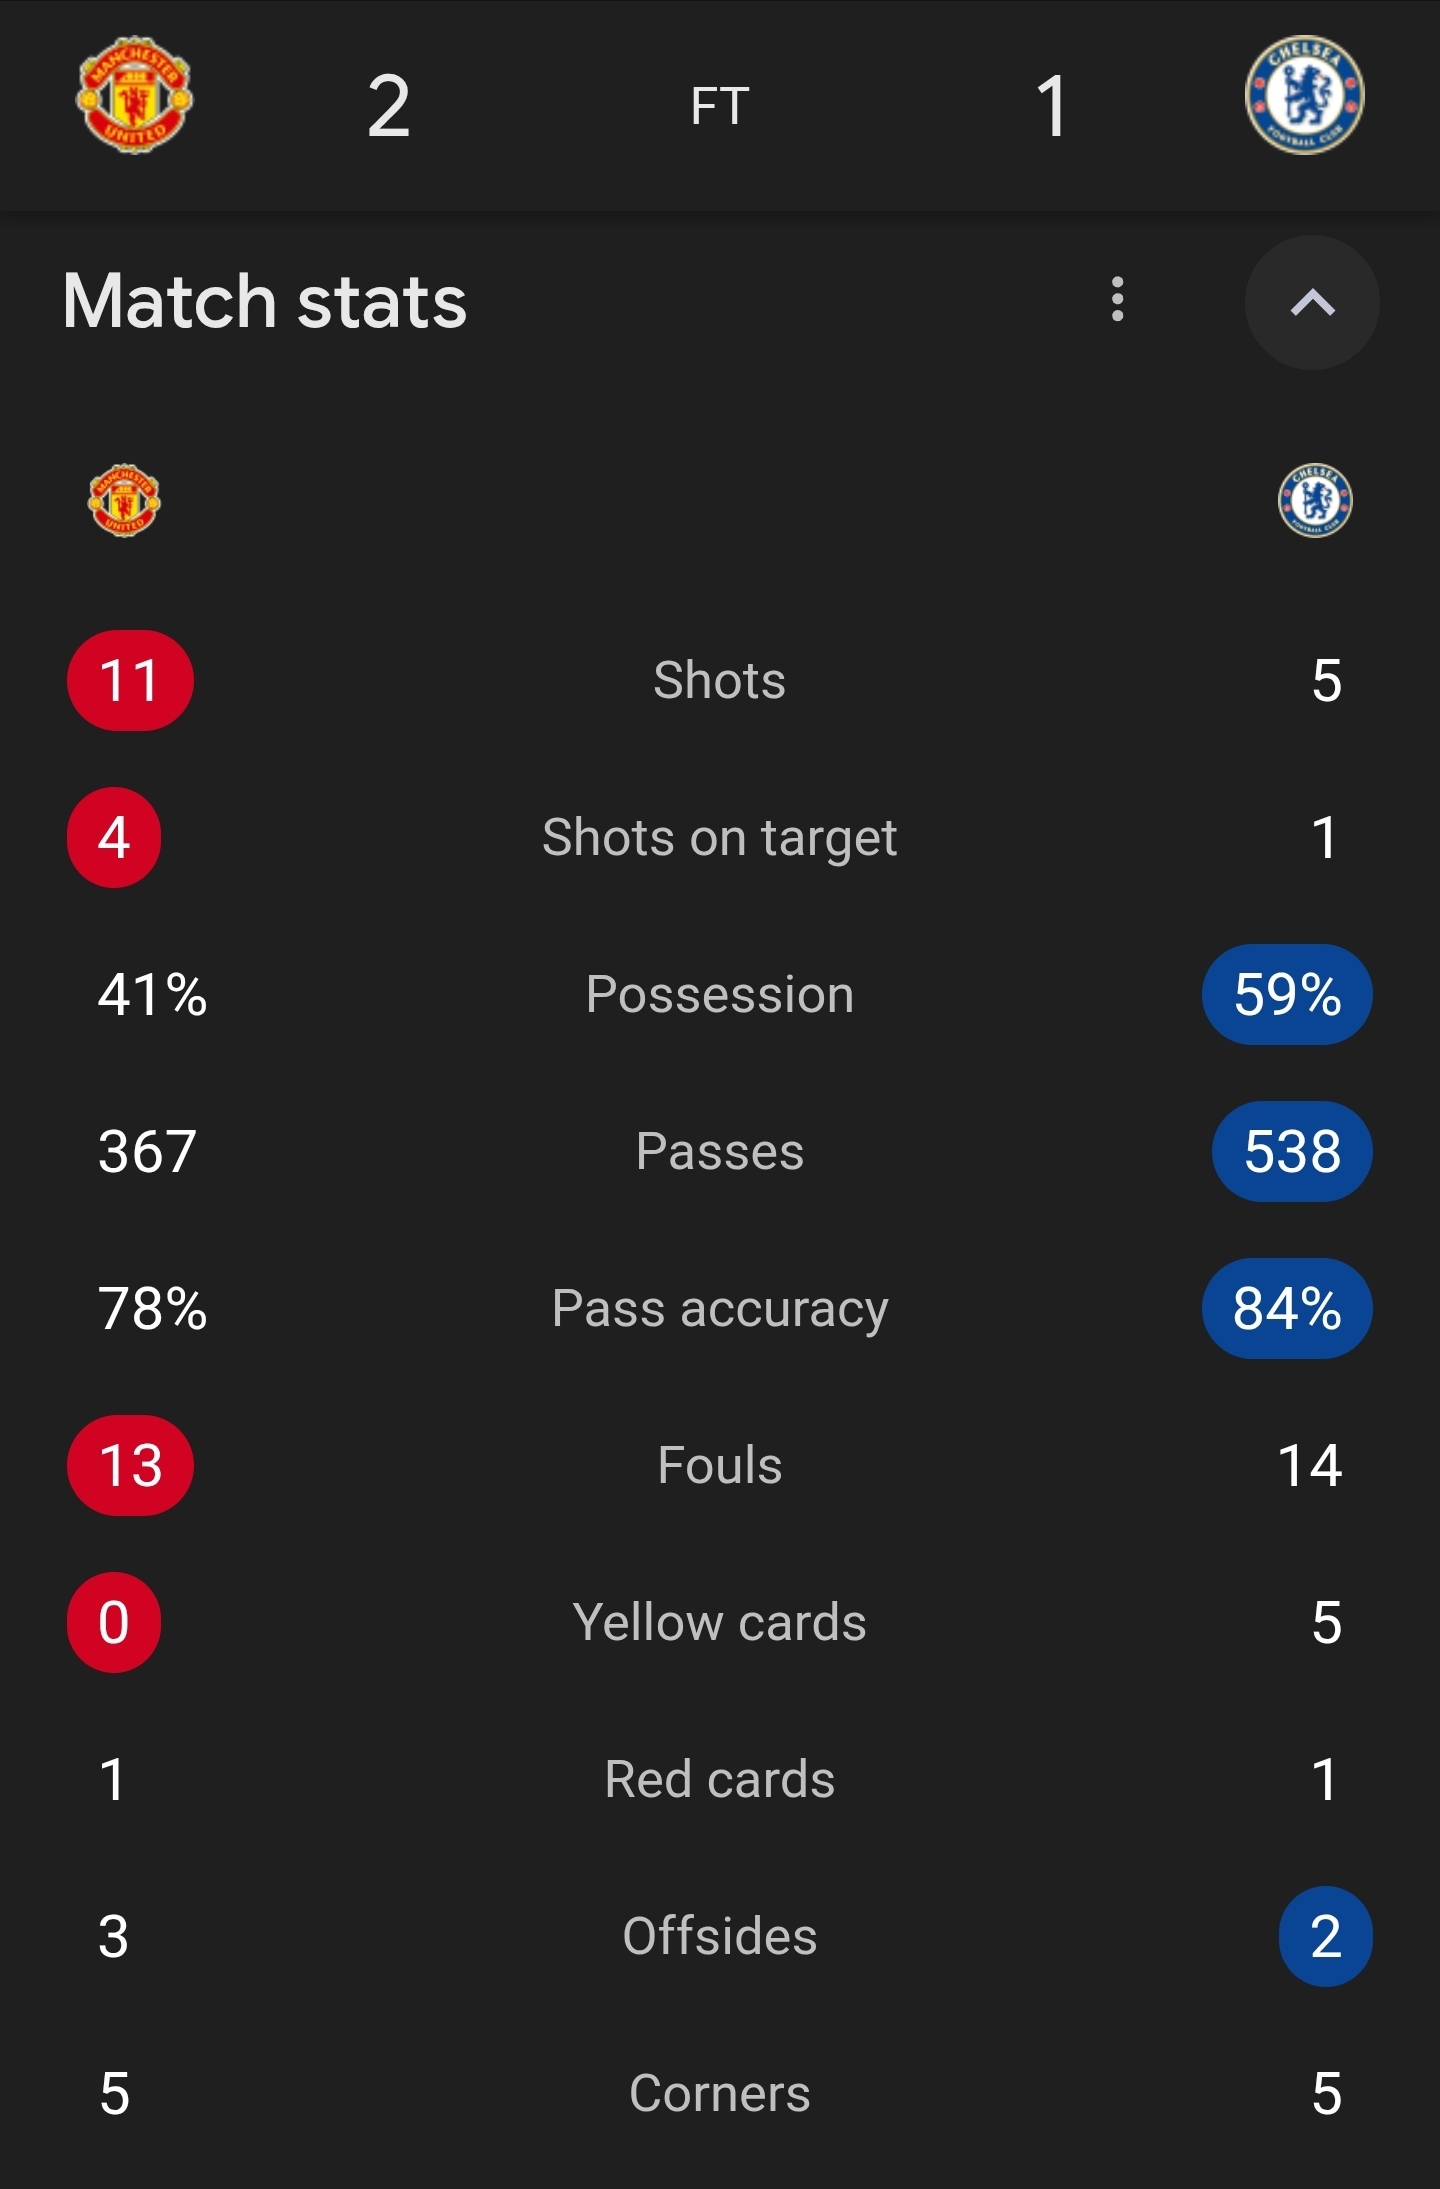Select the red 11 shots badge
The width and height of the screenshot is (1440, 2189).
pyautogui.click(x=130, y=680)
